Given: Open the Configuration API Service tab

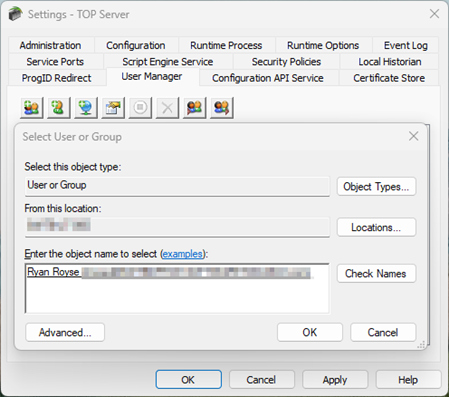Looking at the screenshot, I should 268,78.
